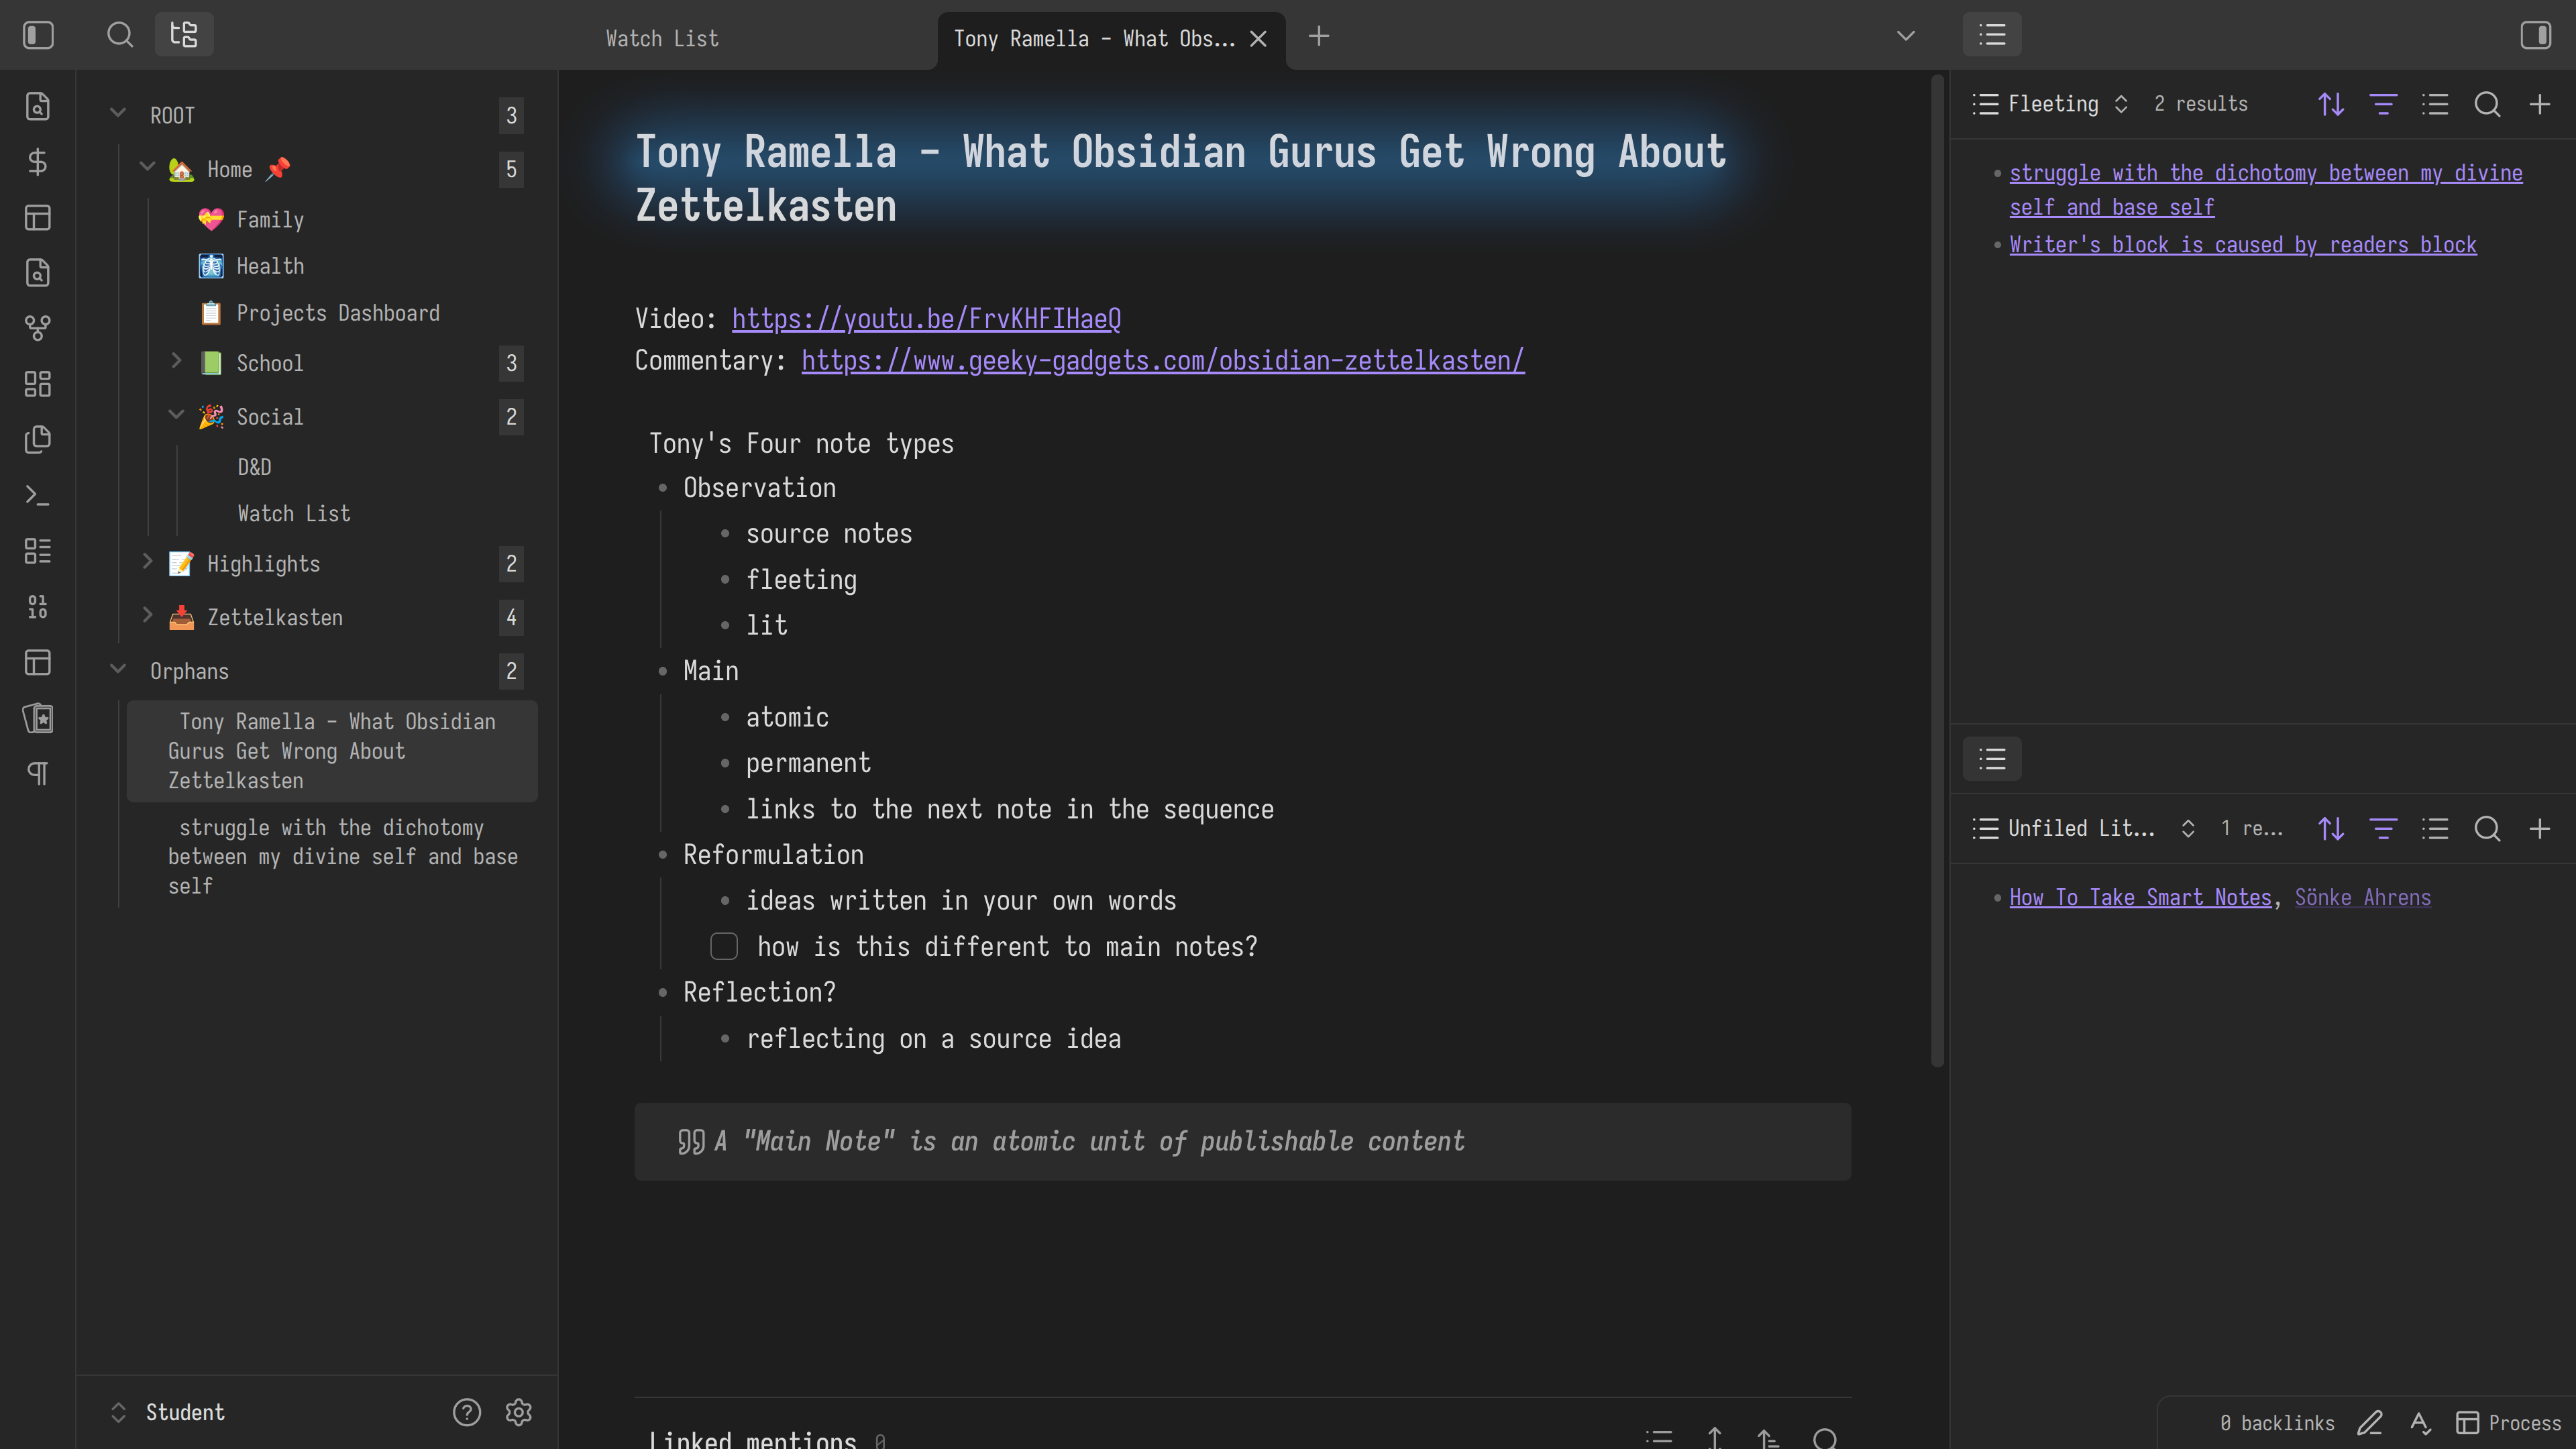Click the sort arrows in Fleeting panel
Viewport: 2576px width, 1449px height.
2331,104
